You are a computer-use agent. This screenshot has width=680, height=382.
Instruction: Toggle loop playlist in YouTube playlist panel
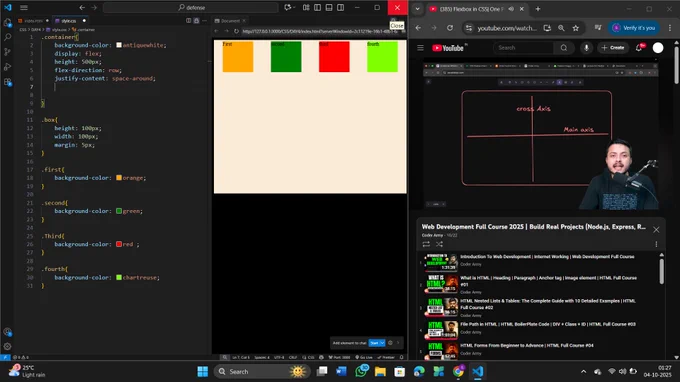[x=426, y=244]
